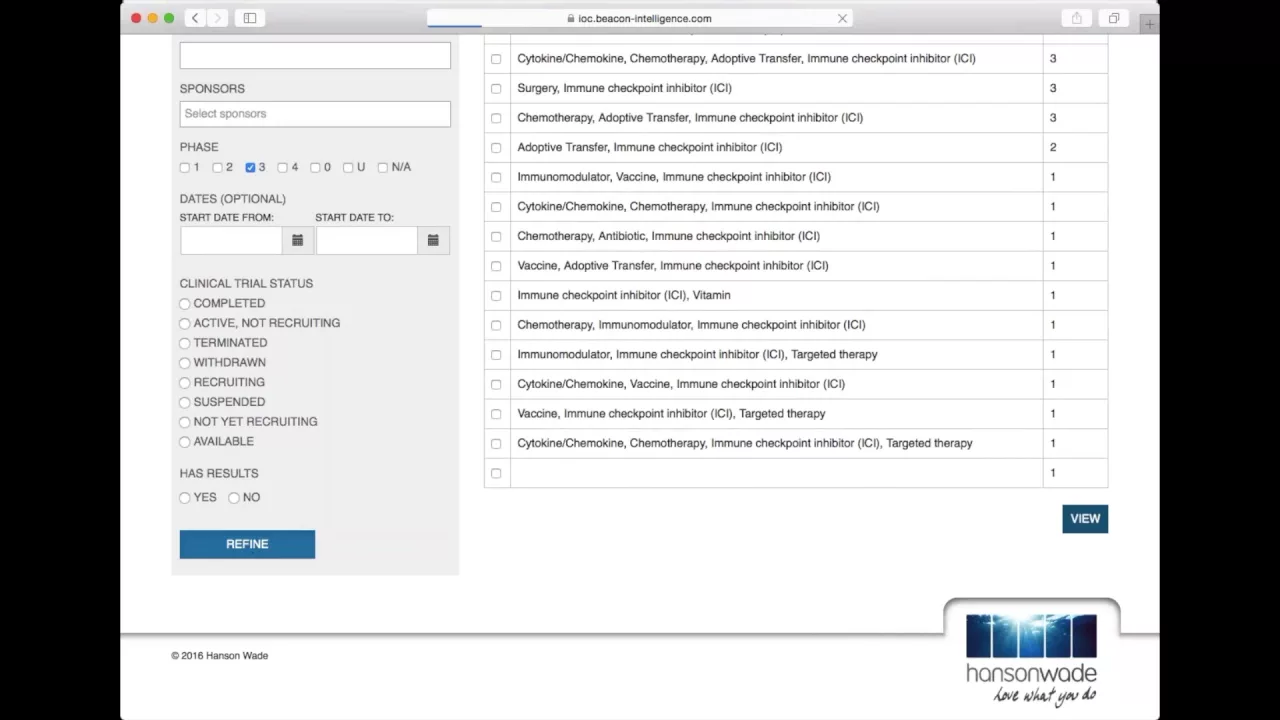Check the Phase N/A checkbox
The width and height of the screenshot is (1280, 720).
pyautogui.click(x=383, y=168)
